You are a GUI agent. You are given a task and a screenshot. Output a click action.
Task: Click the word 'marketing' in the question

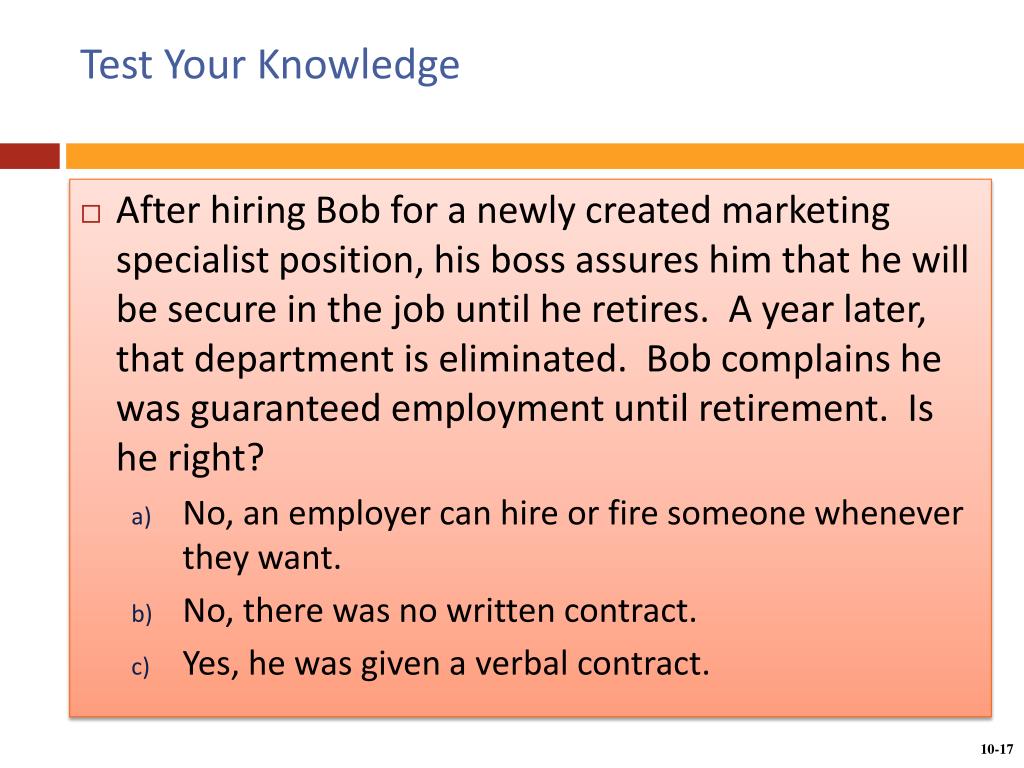[806, 212]
